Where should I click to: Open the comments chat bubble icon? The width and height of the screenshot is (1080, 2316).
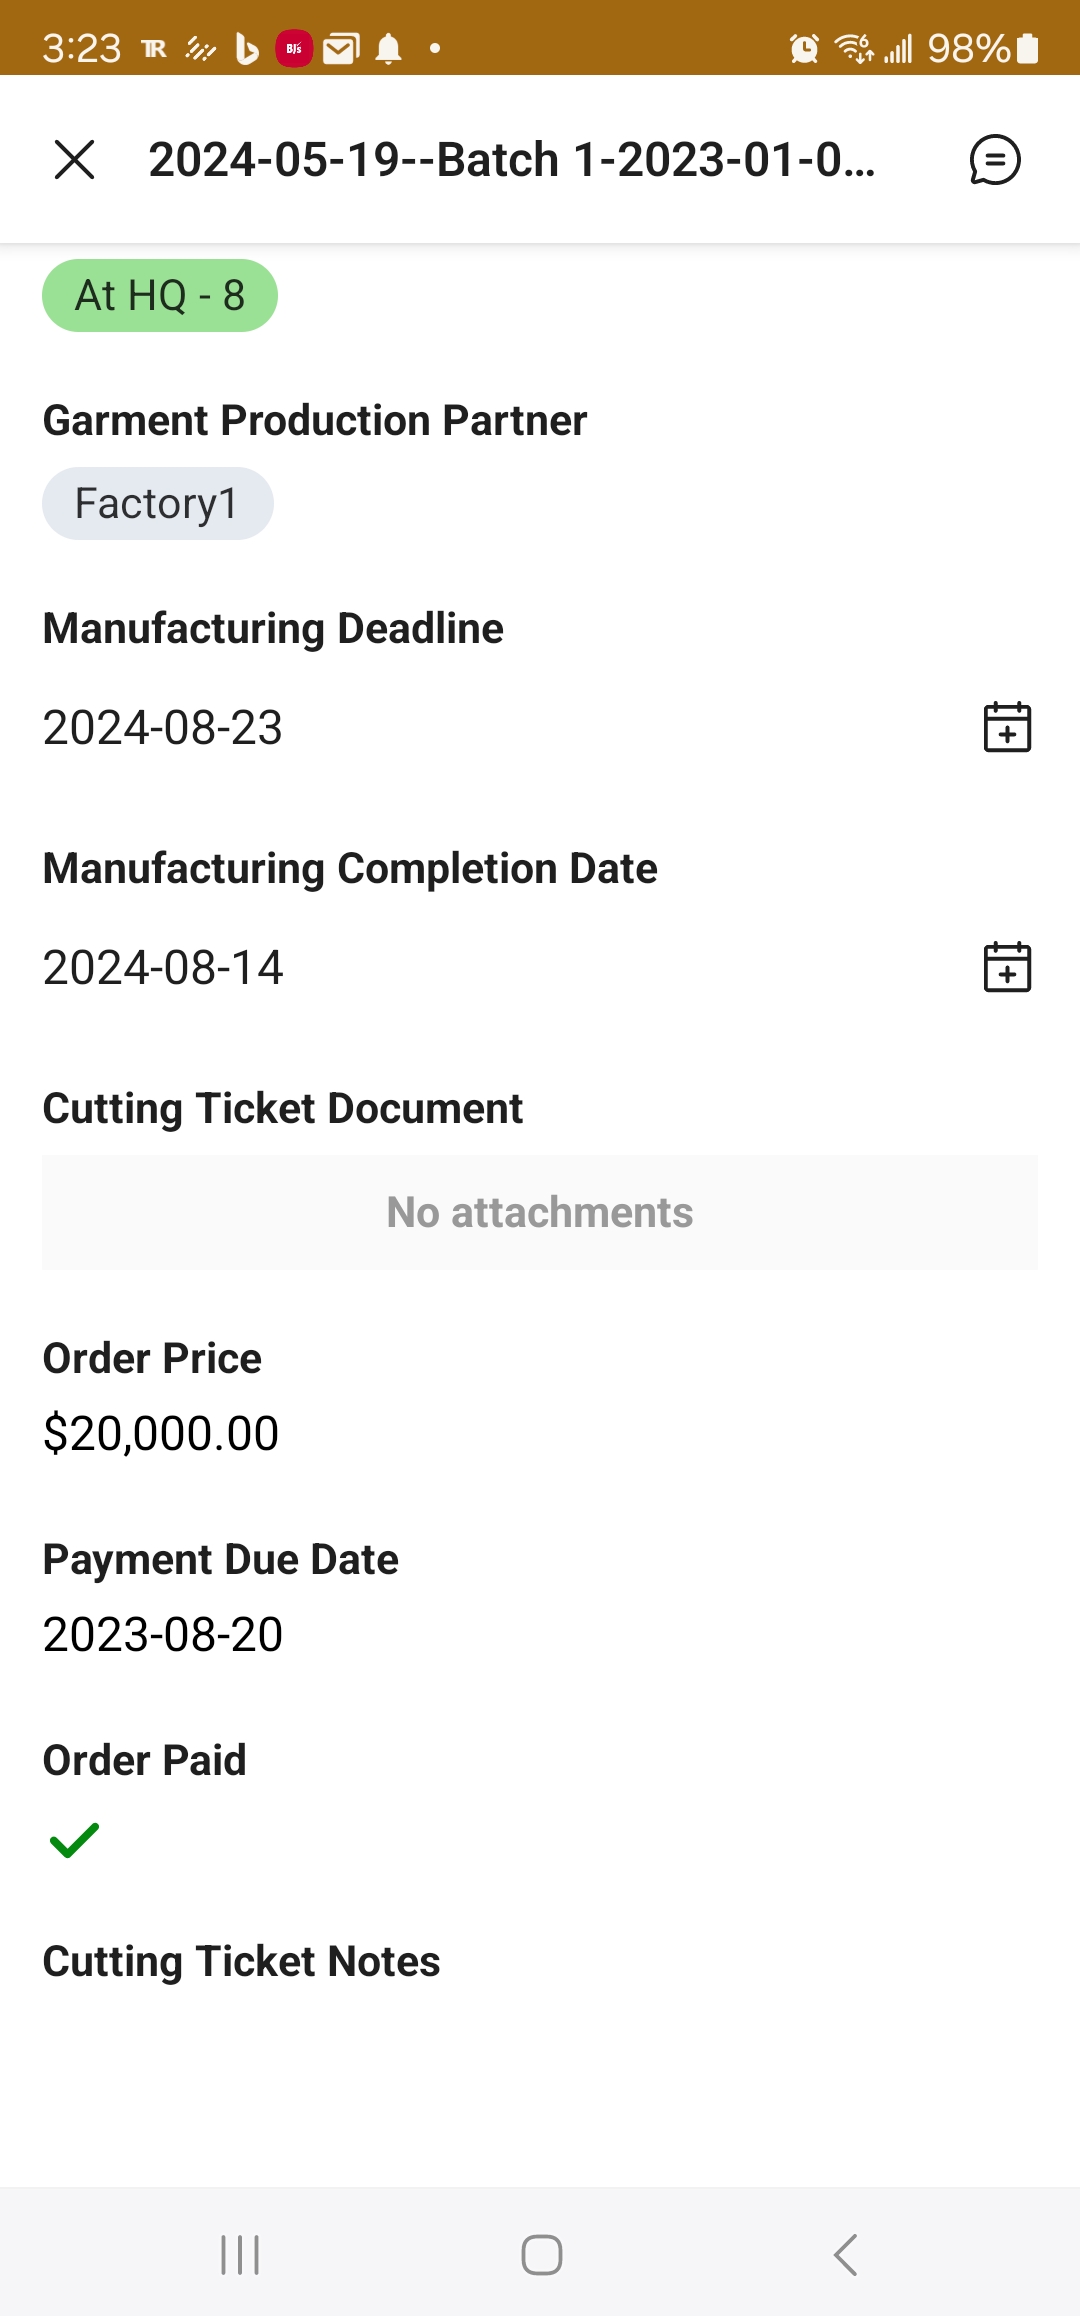click(x=995, y=160)
